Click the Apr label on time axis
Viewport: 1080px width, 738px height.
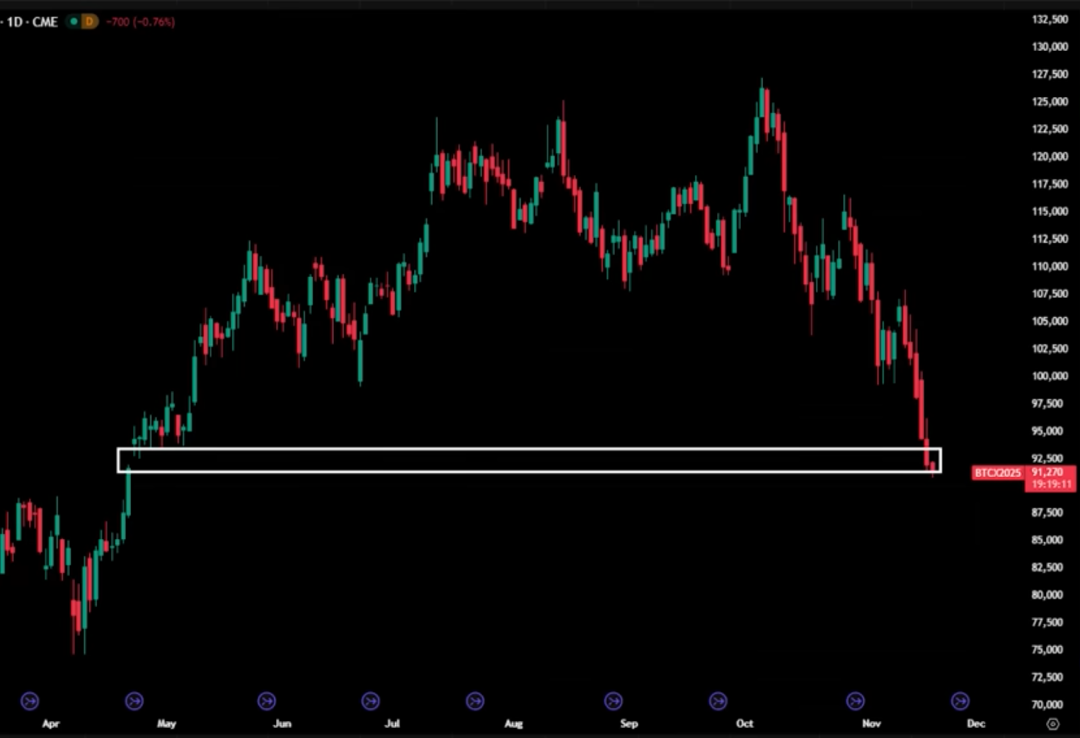tap(51, 724)
